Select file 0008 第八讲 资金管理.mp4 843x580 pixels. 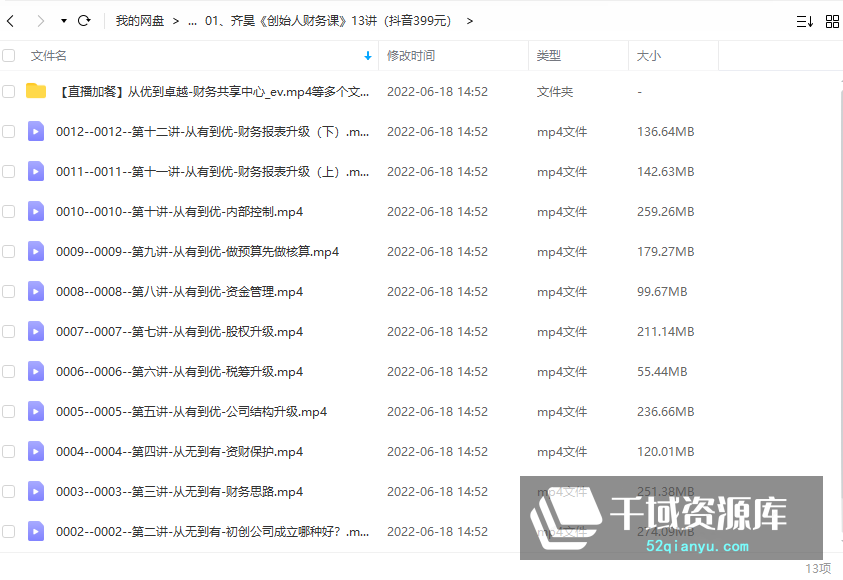[x=179, y=291]
